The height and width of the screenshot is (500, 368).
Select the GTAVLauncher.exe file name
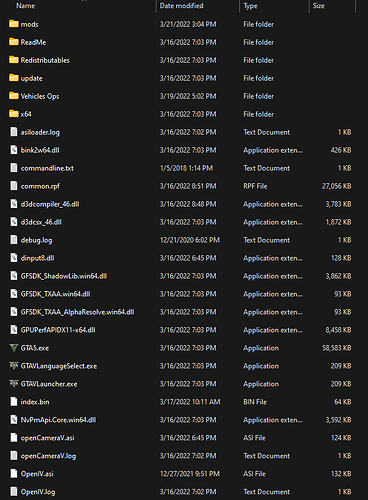point(49,384)
